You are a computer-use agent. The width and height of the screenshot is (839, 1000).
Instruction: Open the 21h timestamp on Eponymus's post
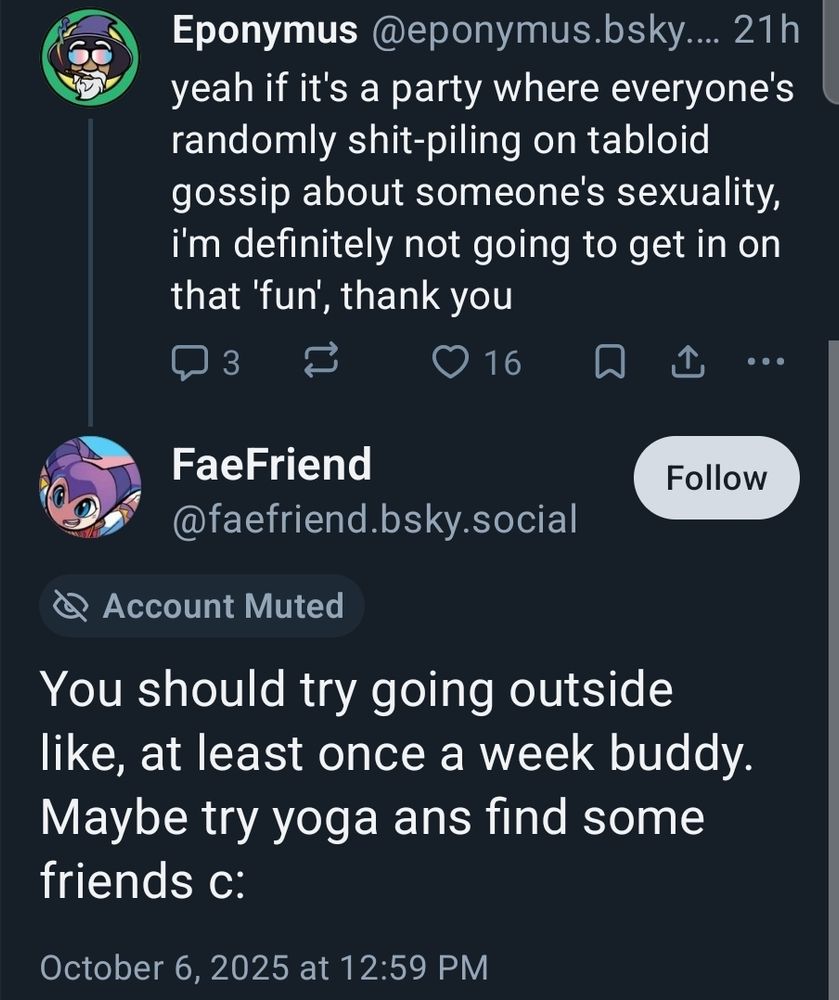click(x=766, y=31)
